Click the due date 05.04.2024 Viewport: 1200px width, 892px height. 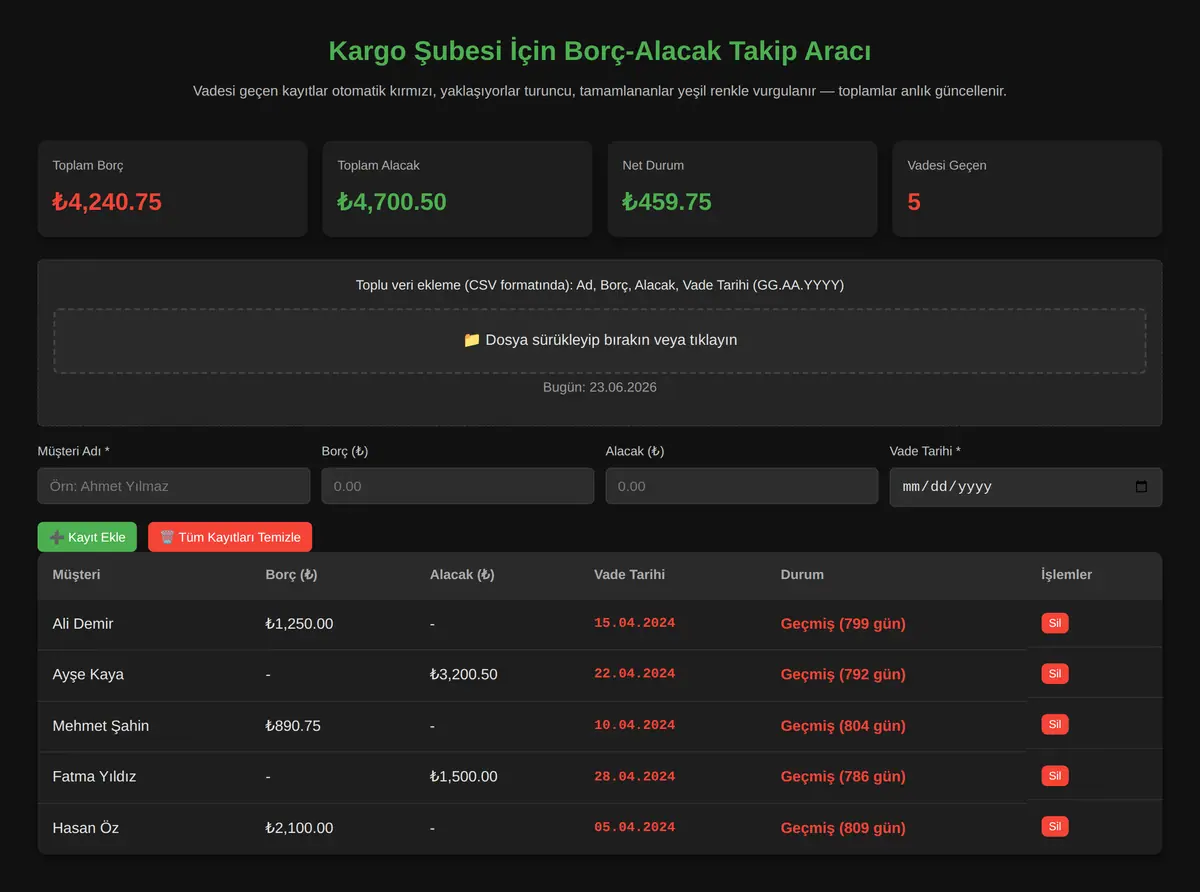[635, 827]
